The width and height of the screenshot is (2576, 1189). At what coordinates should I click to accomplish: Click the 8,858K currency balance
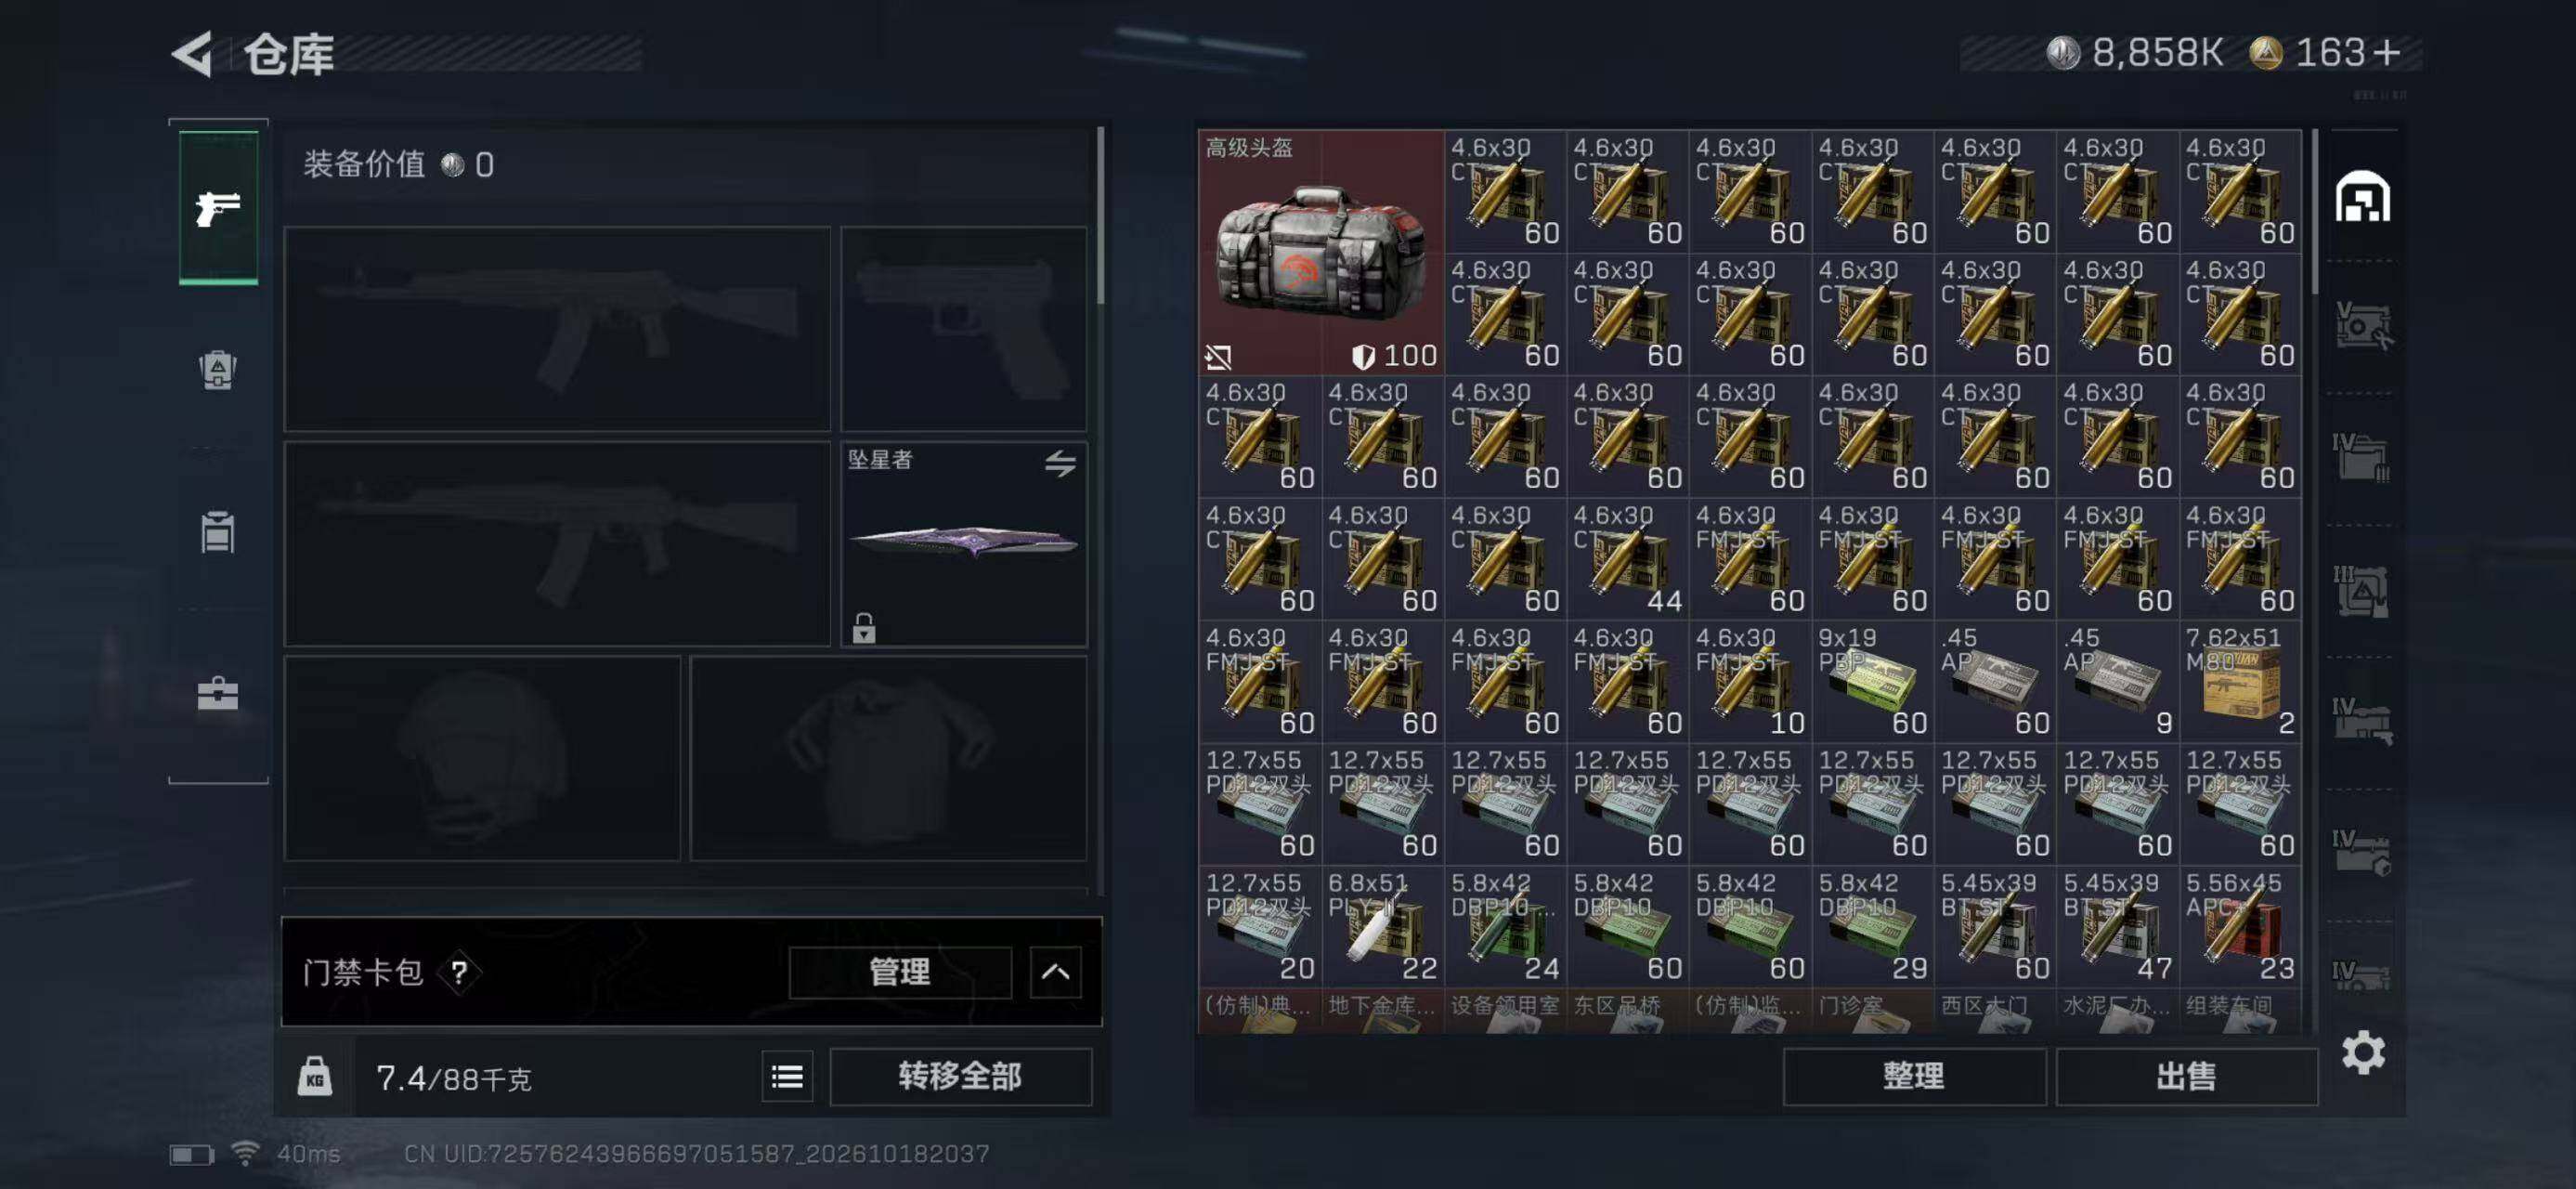(x=2136, y=53)
